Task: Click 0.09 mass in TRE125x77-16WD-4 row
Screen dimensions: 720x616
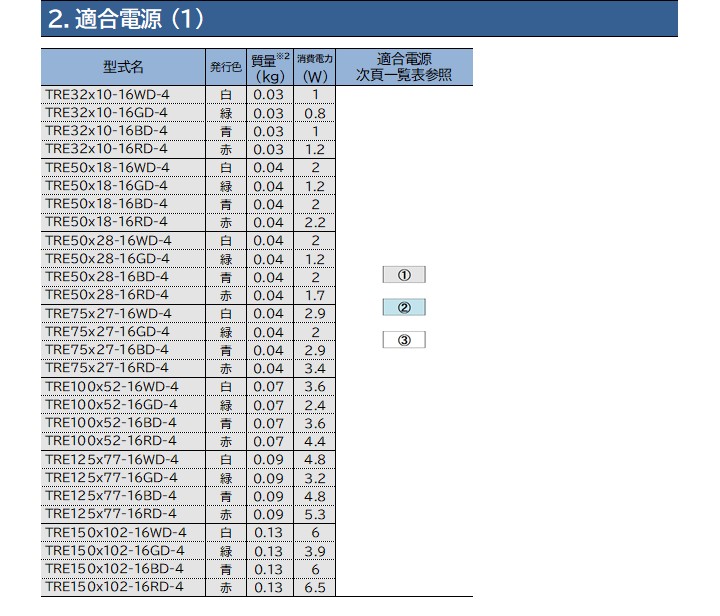Action: pyautogui.click(x=269, y=460)
